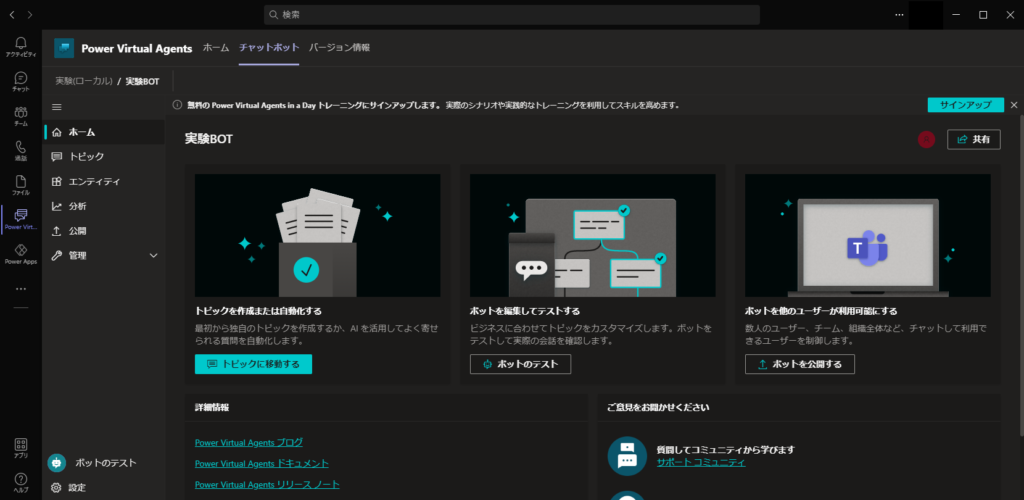The height and width of the screenshot is (500, 1024).
Task: Open the Power Virtual Agents リリース ノート link
Action: point(267,484)
